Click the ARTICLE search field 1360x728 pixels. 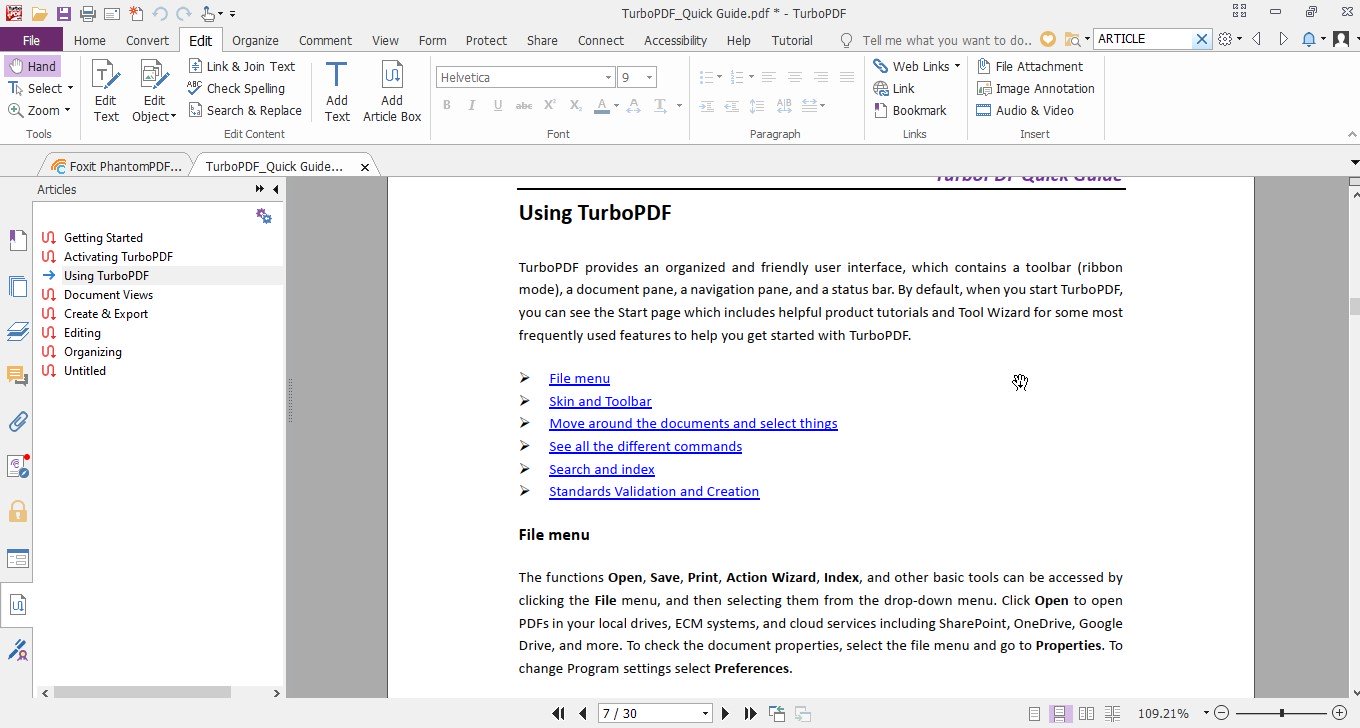click(1144, 39)
